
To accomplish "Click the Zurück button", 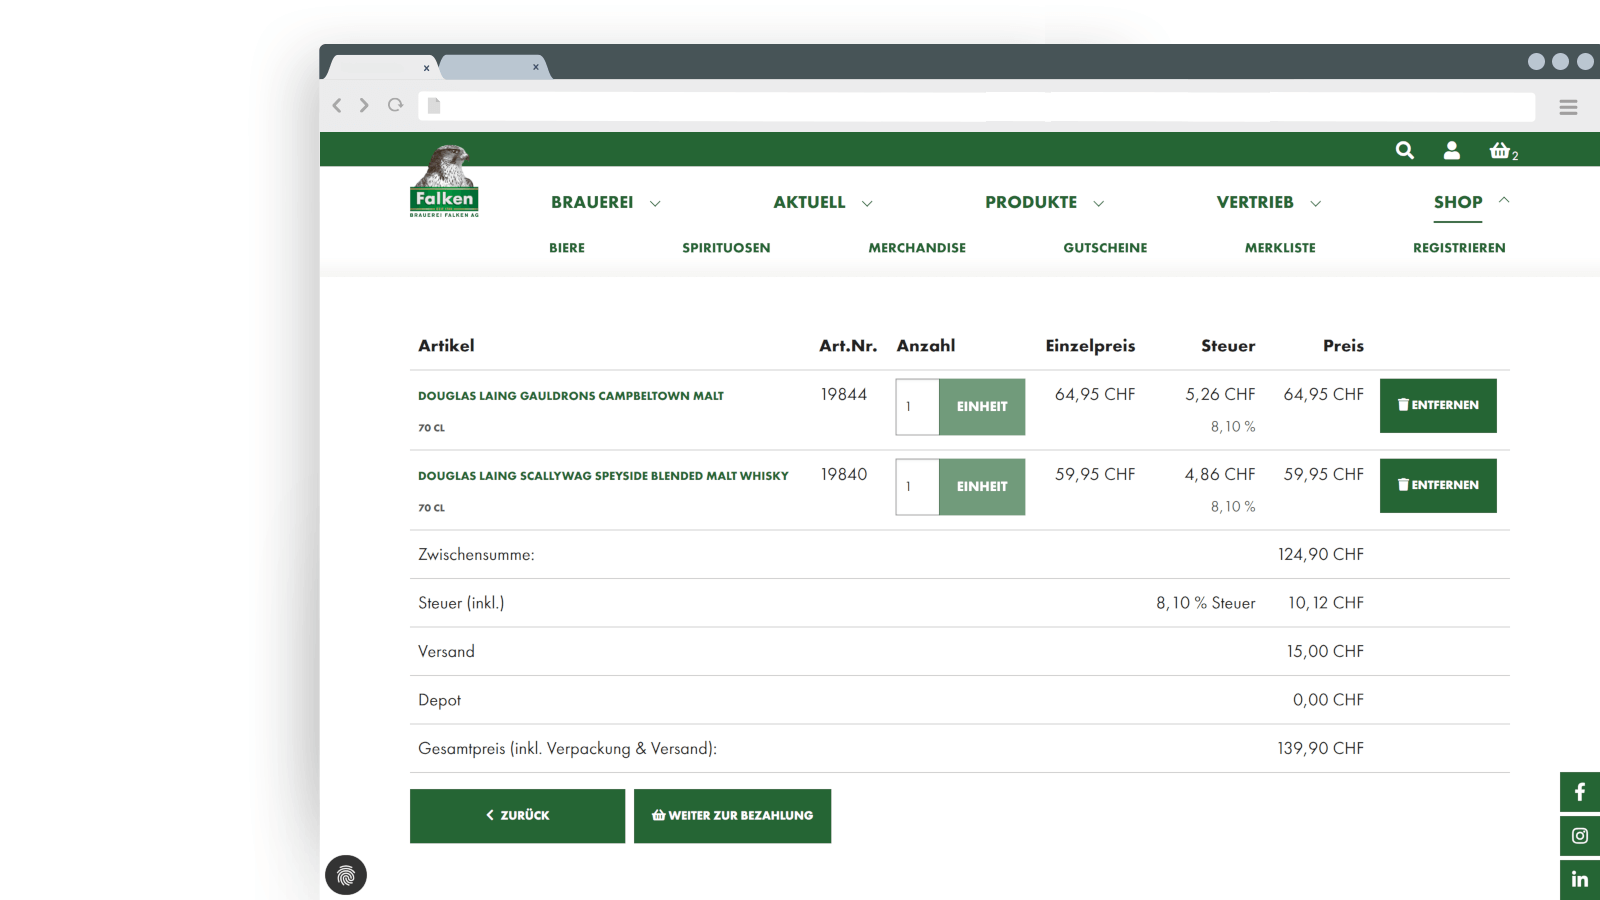I will coord(517,816).
